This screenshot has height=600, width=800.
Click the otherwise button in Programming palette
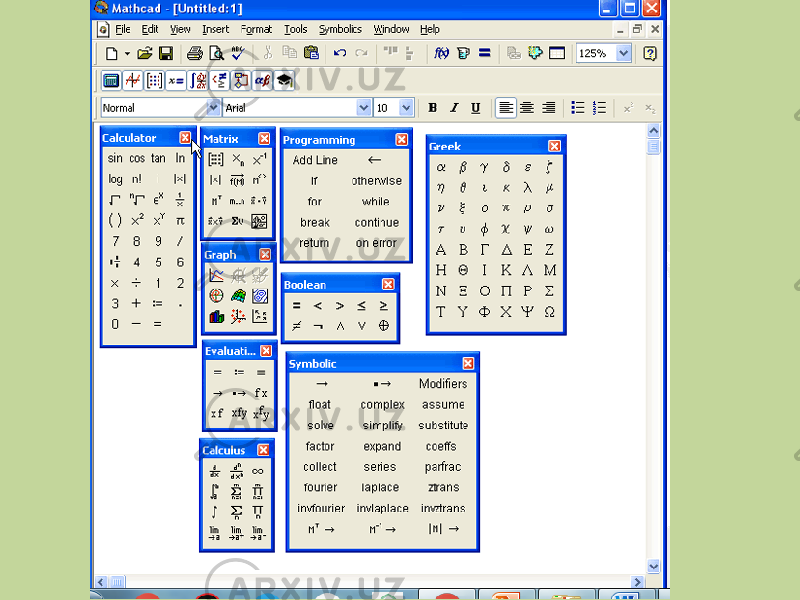click(377, 181)
